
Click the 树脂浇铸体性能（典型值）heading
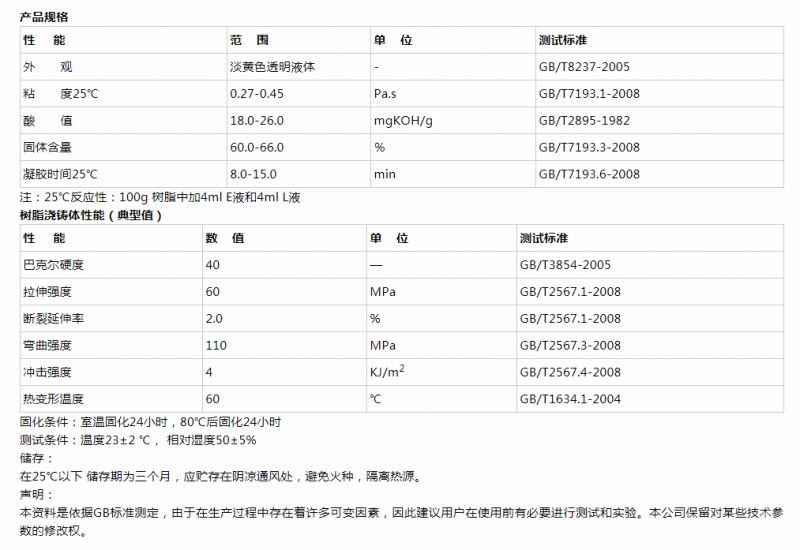pyautogui.click(x=91, y=215)
